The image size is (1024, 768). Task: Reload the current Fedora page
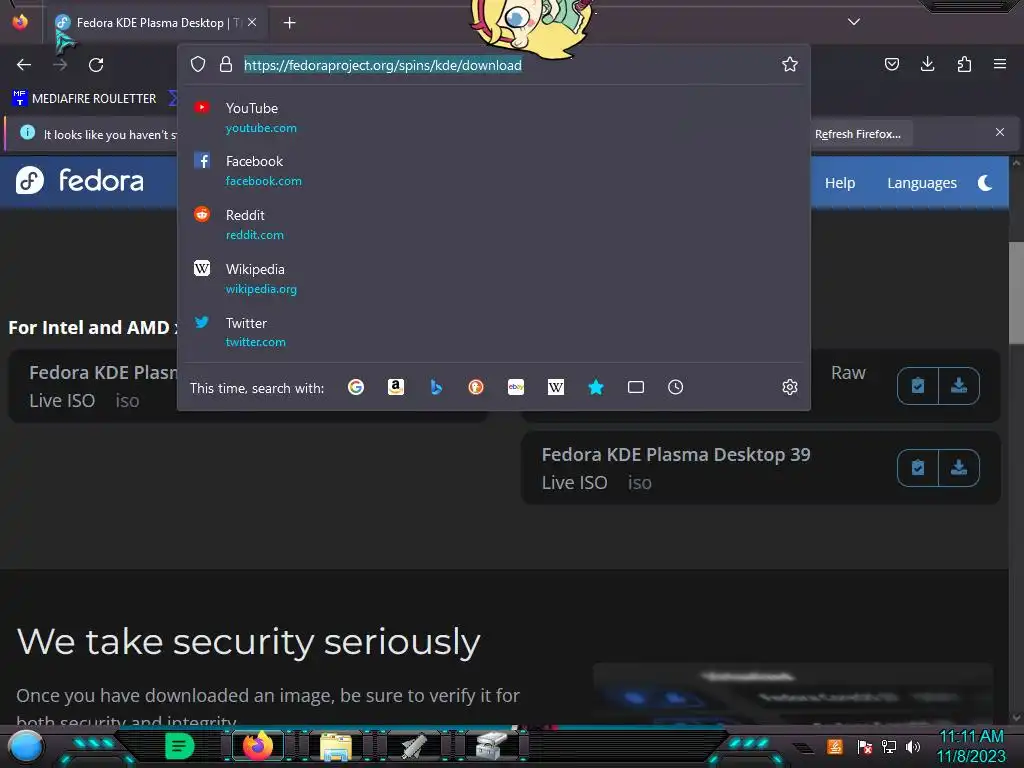tap(96, 65)
